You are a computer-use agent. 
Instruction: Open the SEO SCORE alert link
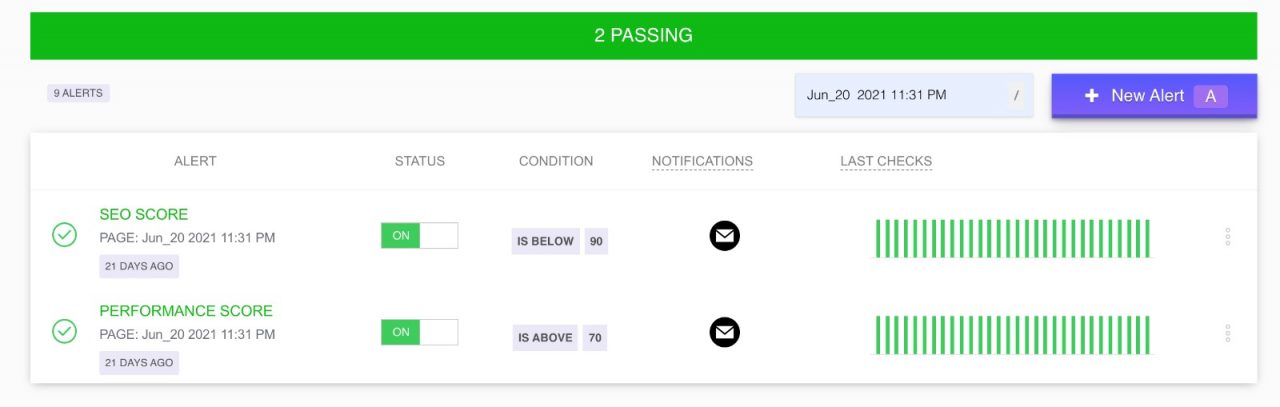click(144, 214)
